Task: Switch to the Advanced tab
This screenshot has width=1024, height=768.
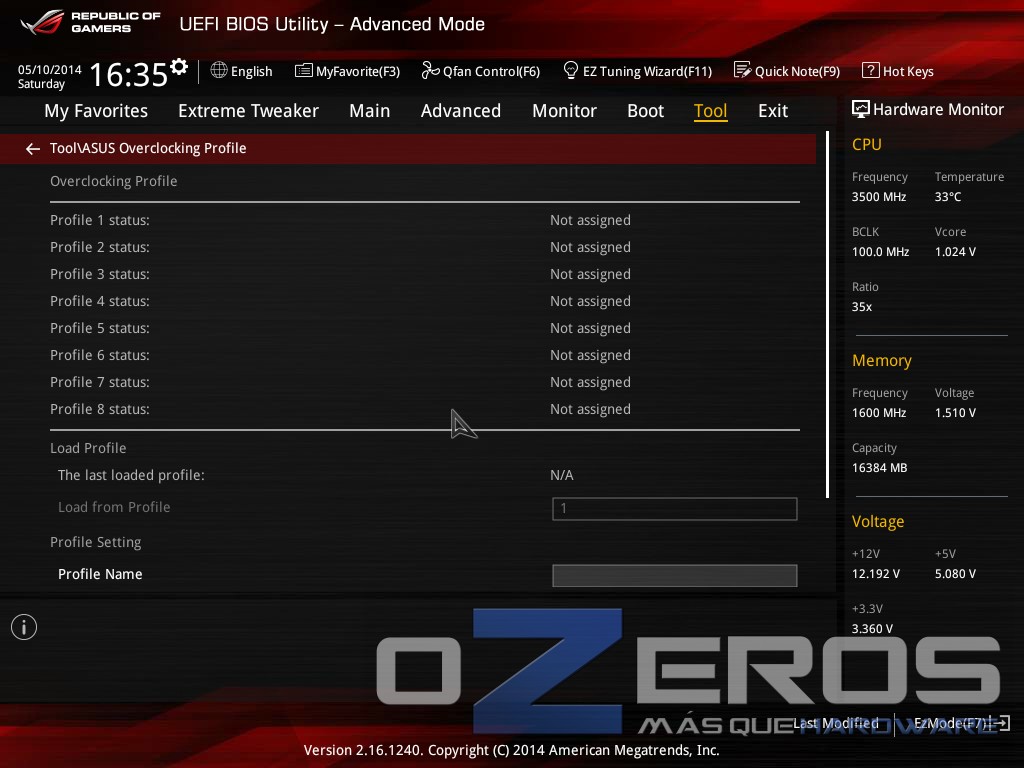Action: 461,111
